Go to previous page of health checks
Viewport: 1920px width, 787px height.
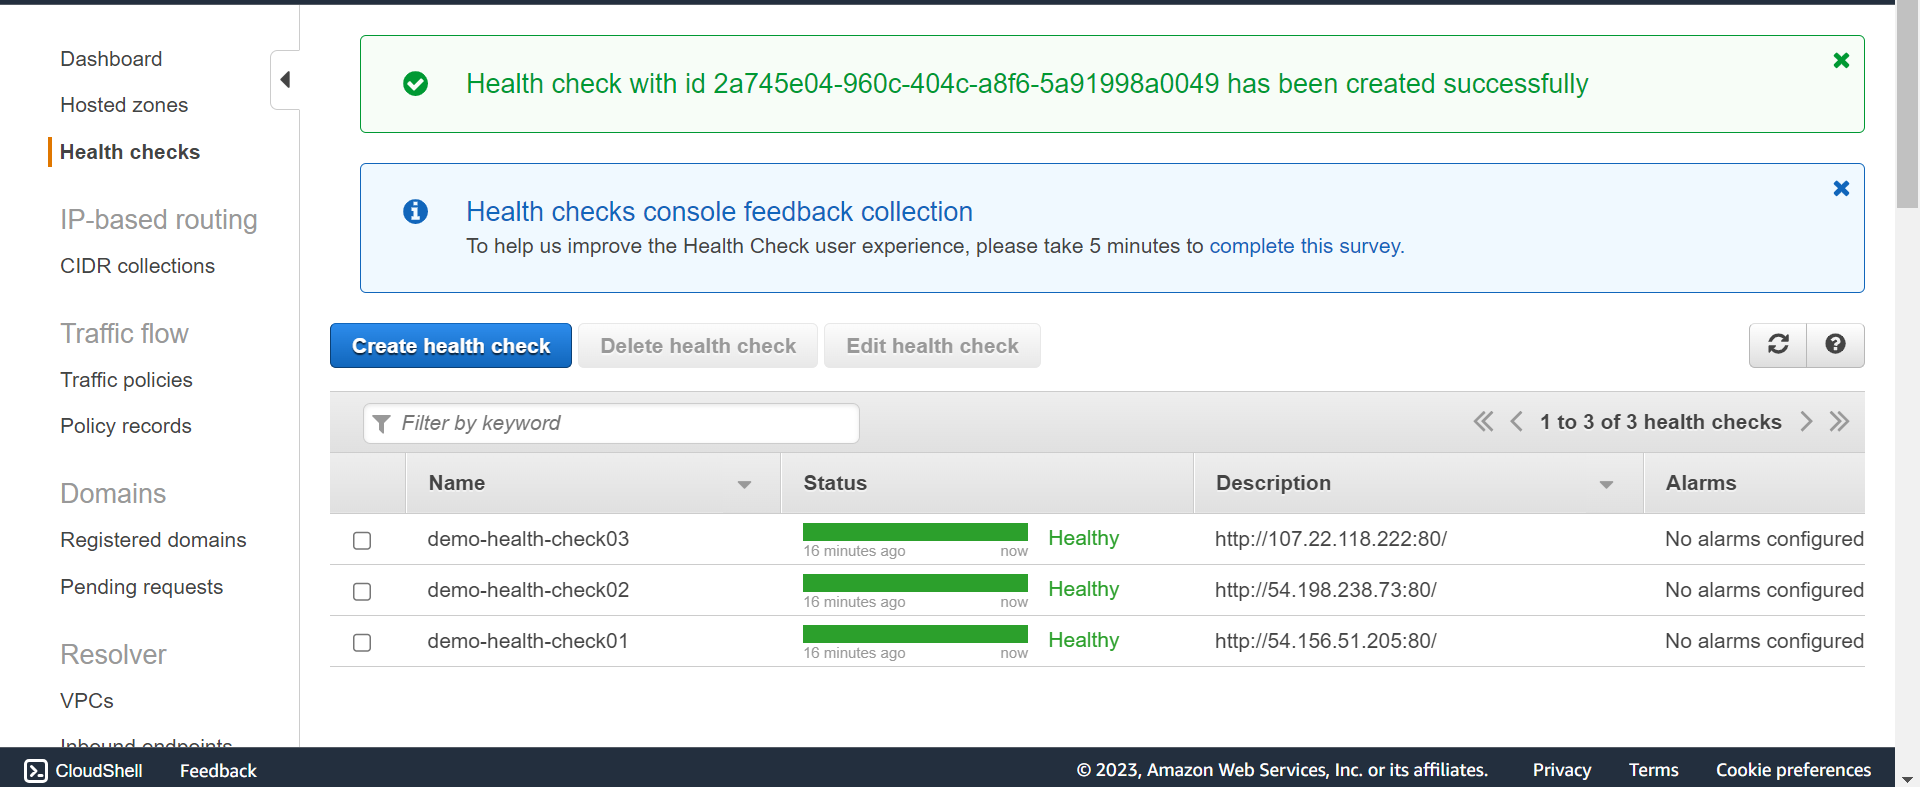tap(1516, 422)
